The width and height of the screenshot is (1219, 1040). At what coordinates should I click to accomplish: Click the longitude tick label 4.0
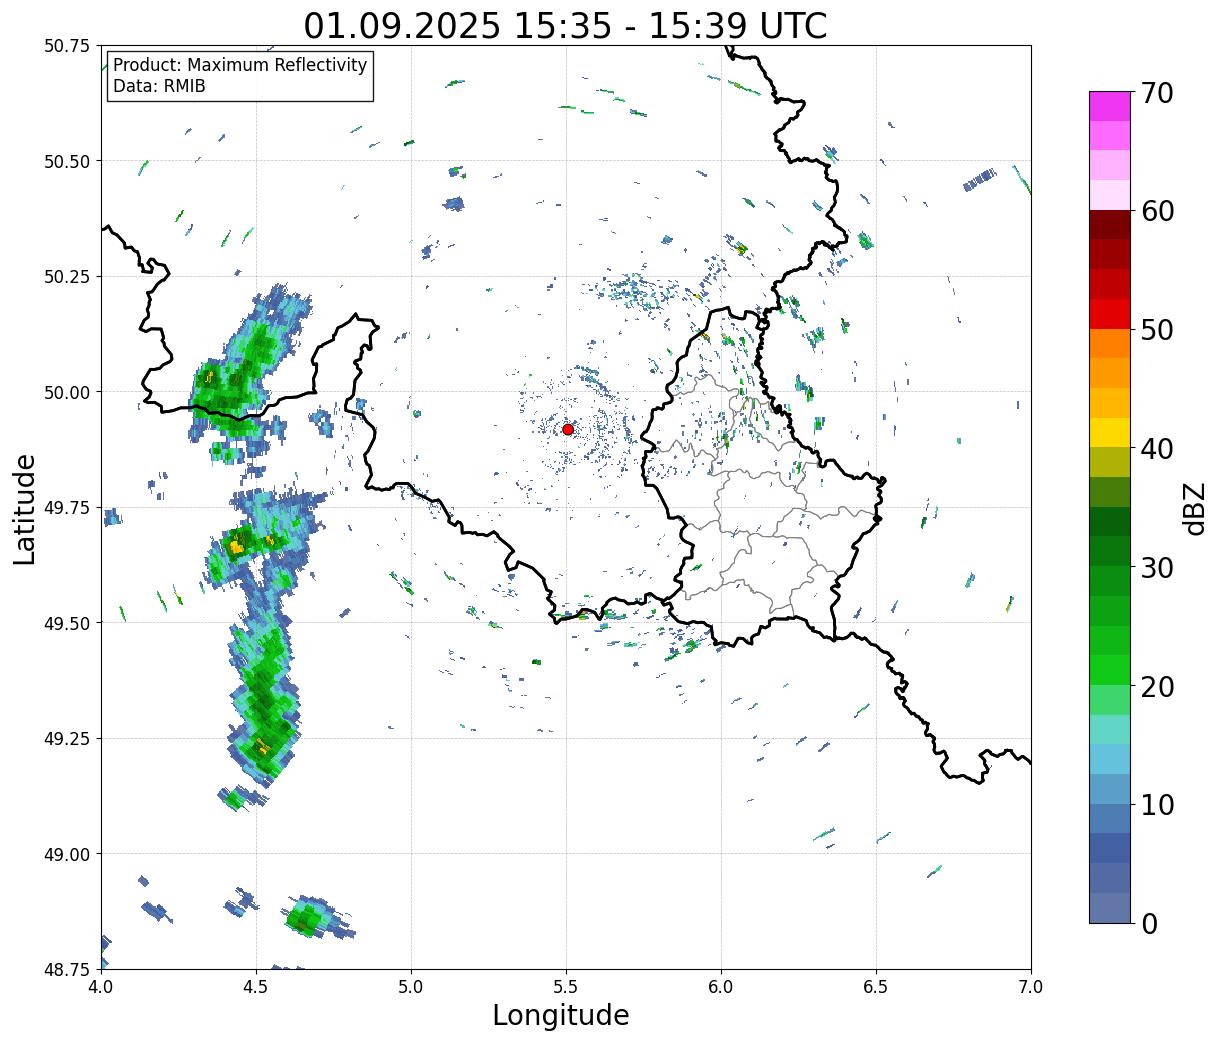click(101, 987)
